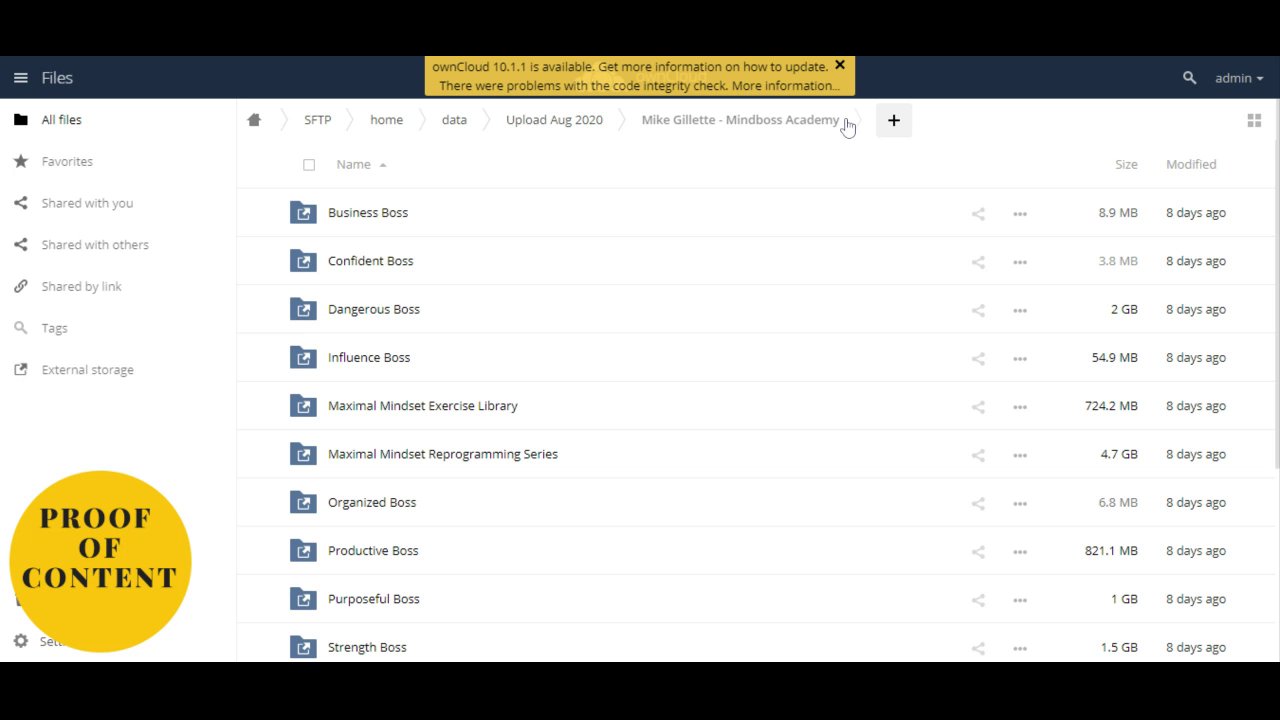Go to home folder icon in breadcrumb
The image size is (1280, 720).
click(254, 120)
